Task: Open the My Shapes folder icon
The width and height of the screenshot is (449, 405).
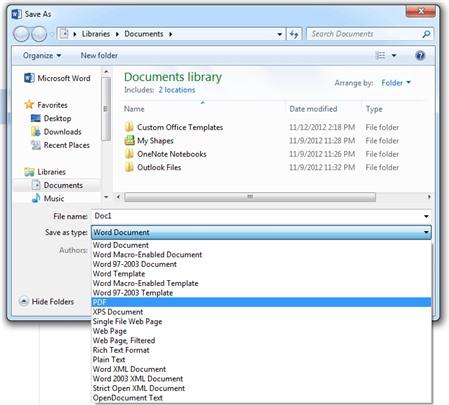Action: pyautogui.click(x=129, y=140)
